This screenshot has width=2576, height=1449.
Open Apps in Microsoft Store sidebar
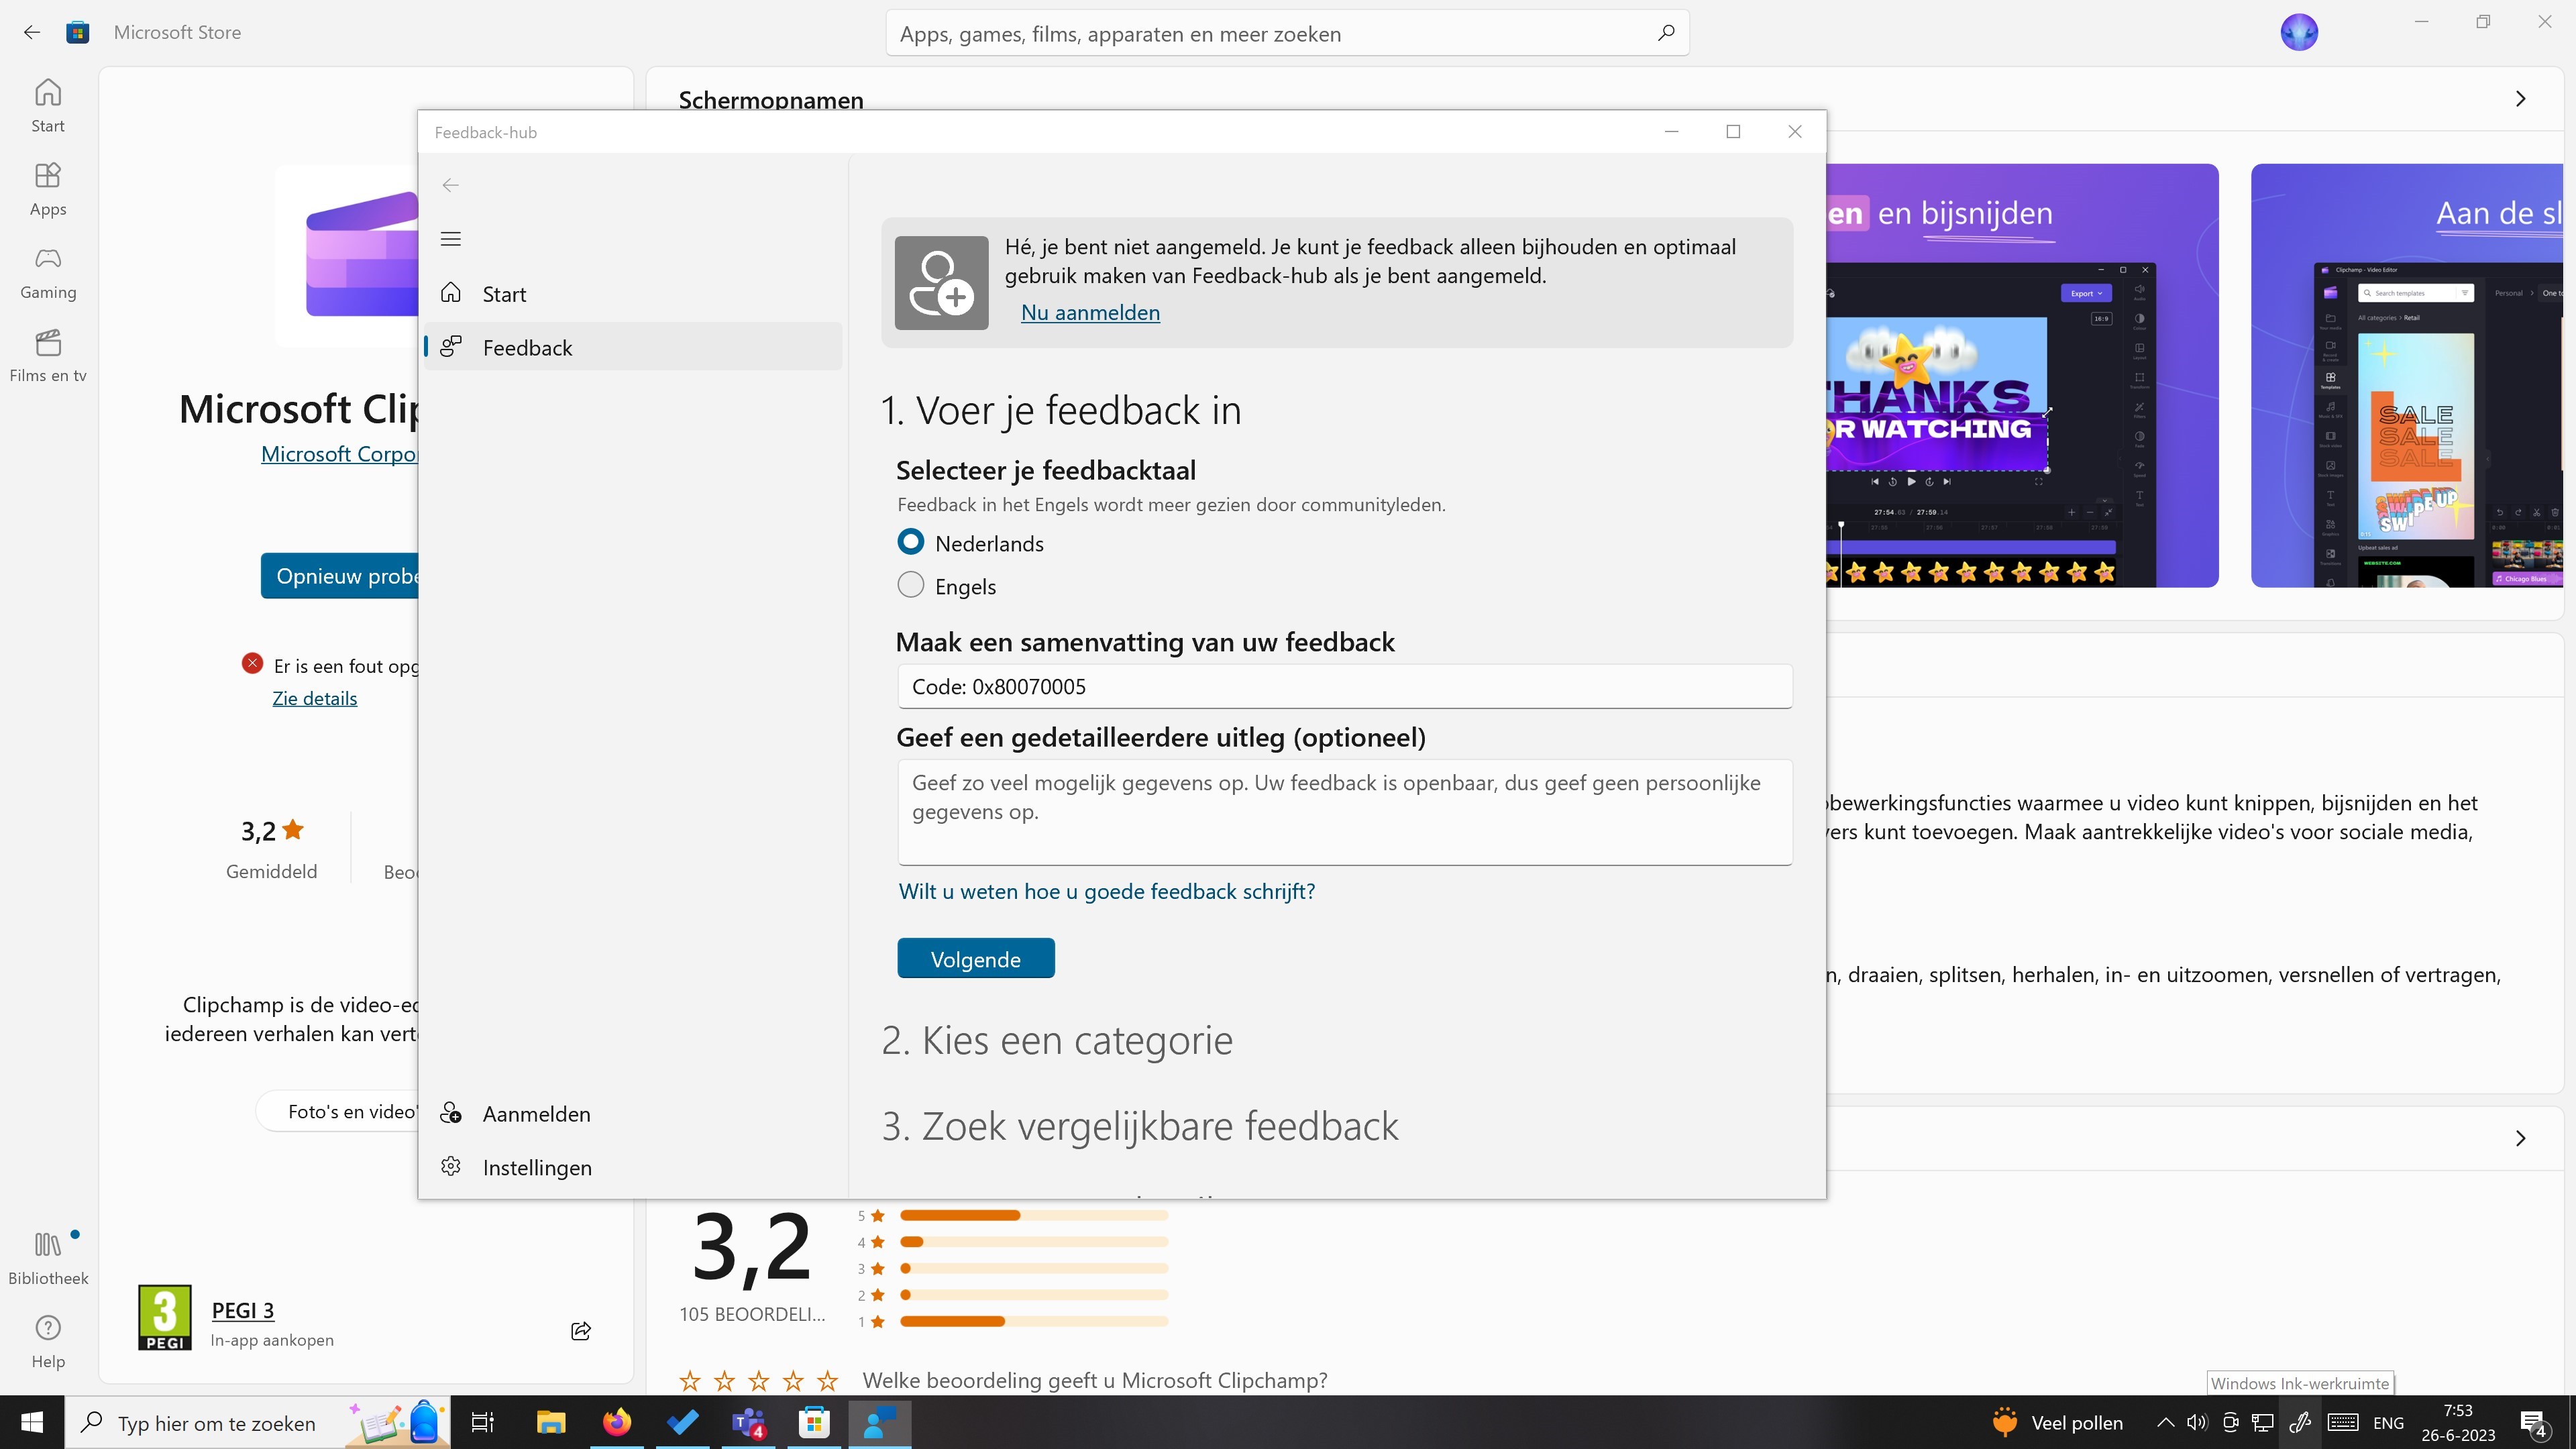click(48, 189)
